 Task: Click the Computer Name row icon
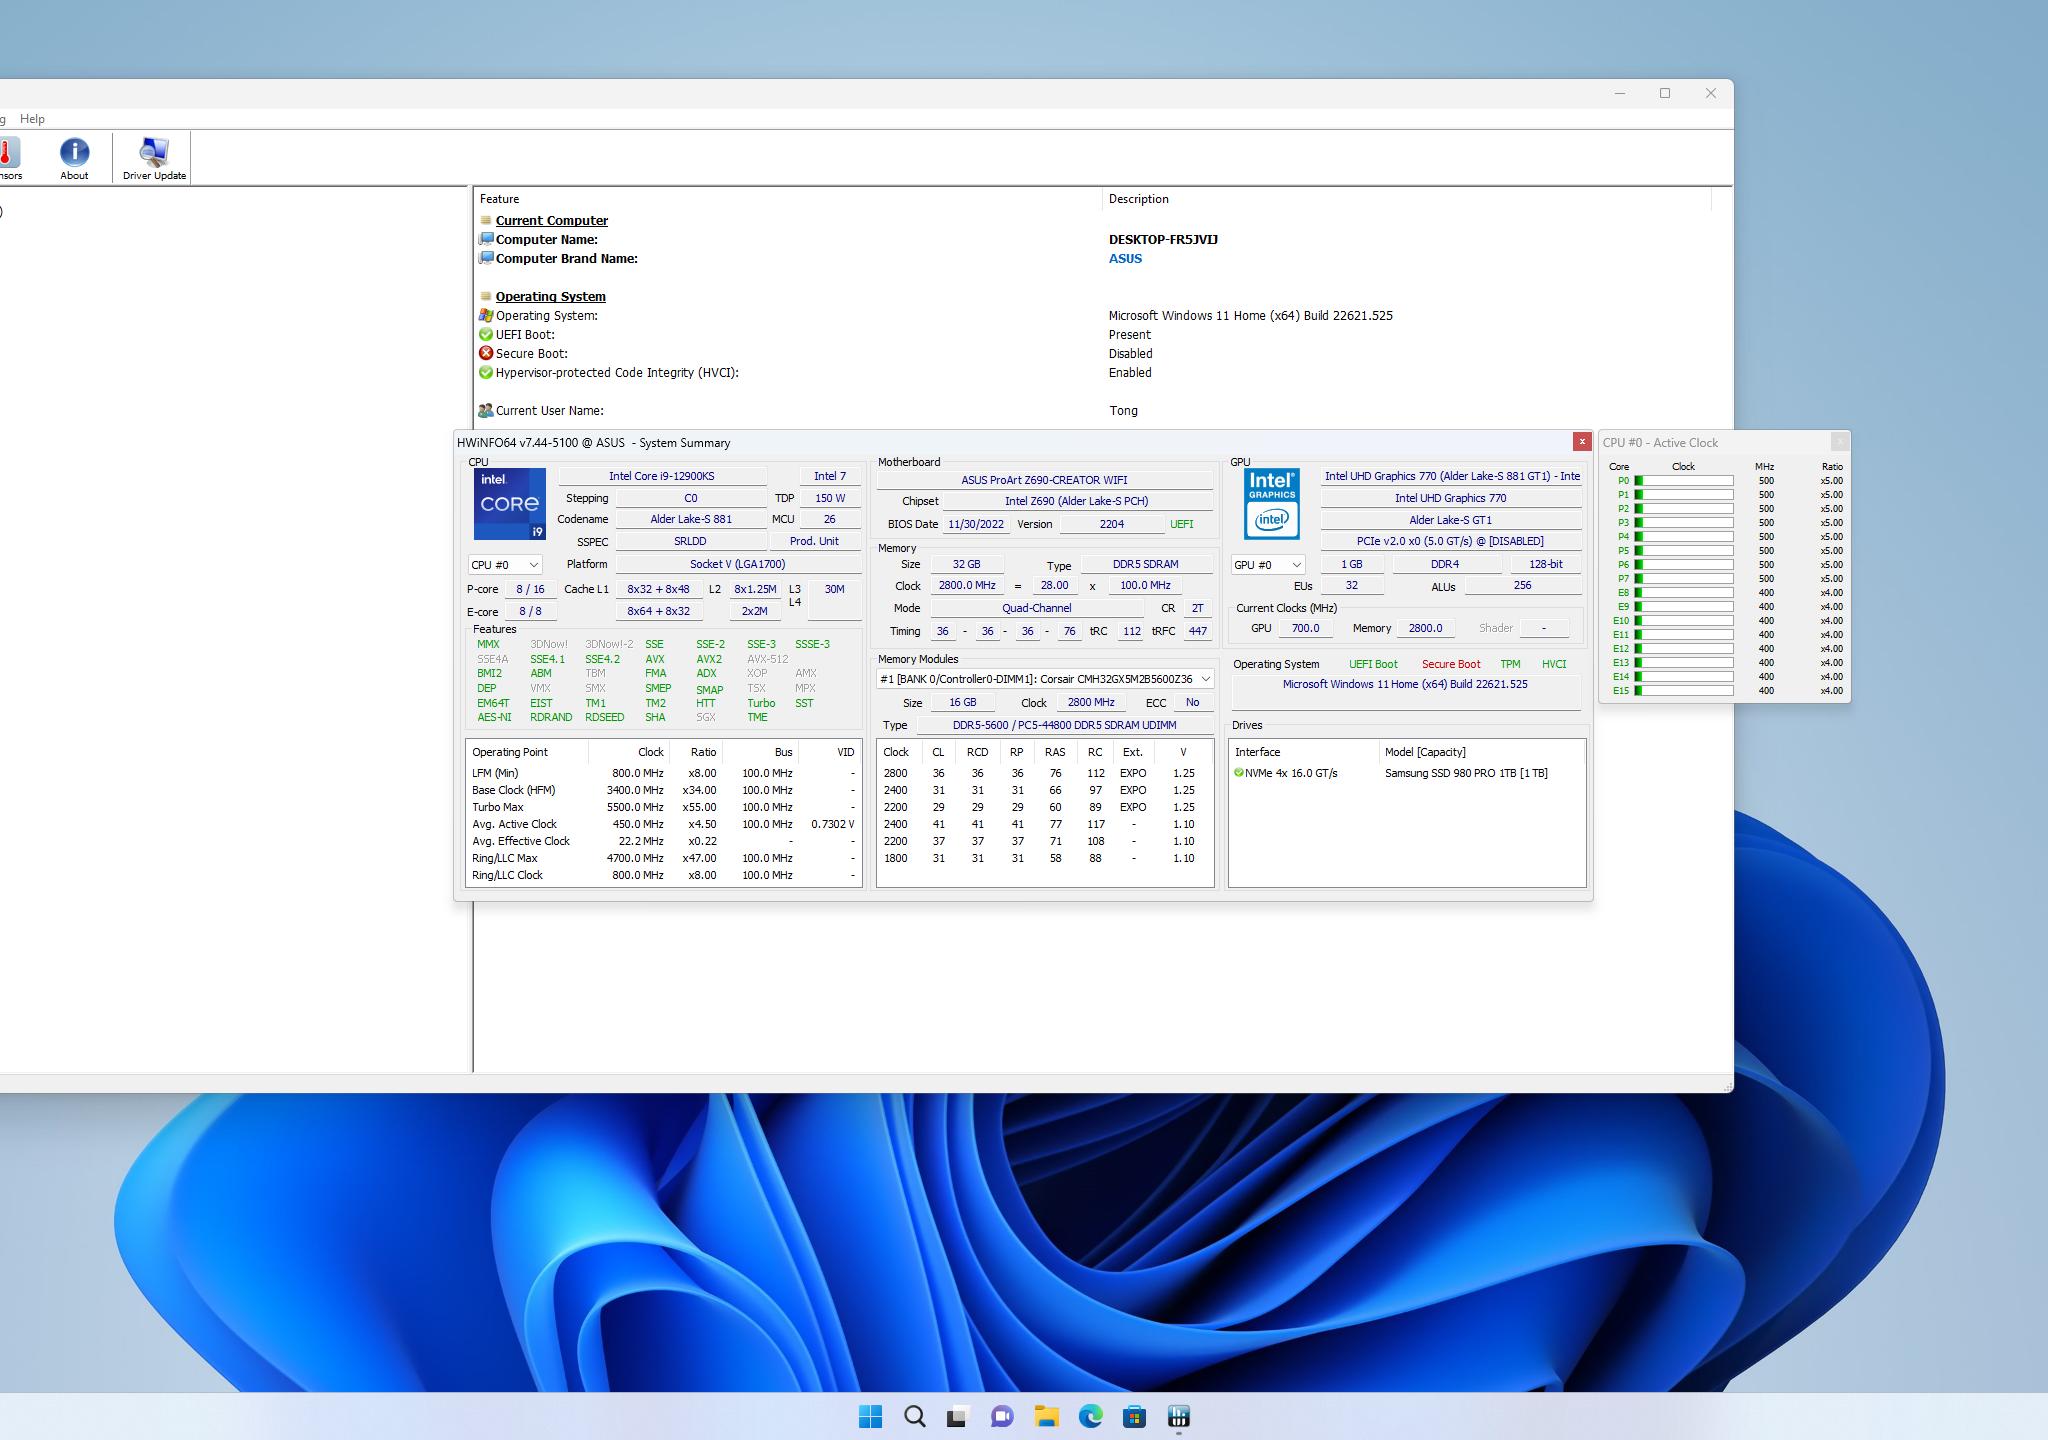coord(486,239)
